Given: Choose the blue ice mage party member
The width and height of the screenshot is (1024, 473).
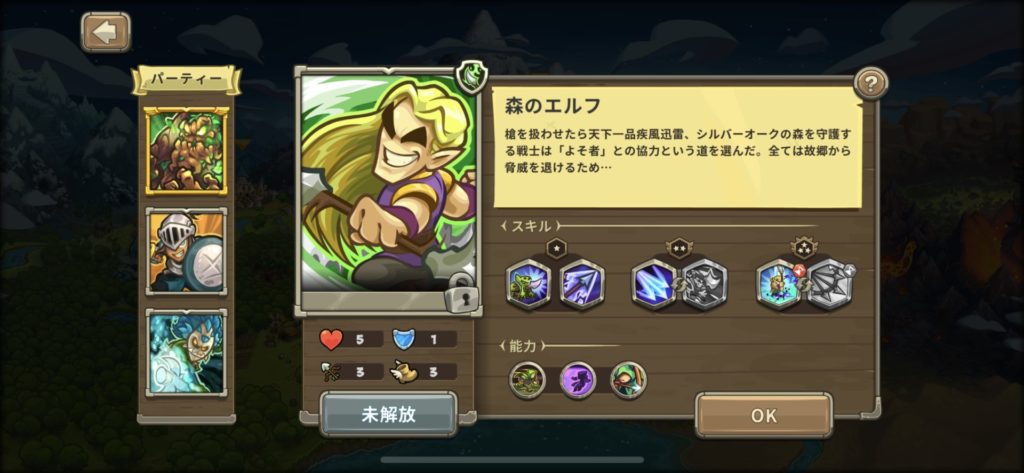Looking at the screenshot, I should [x=186, y=353].
